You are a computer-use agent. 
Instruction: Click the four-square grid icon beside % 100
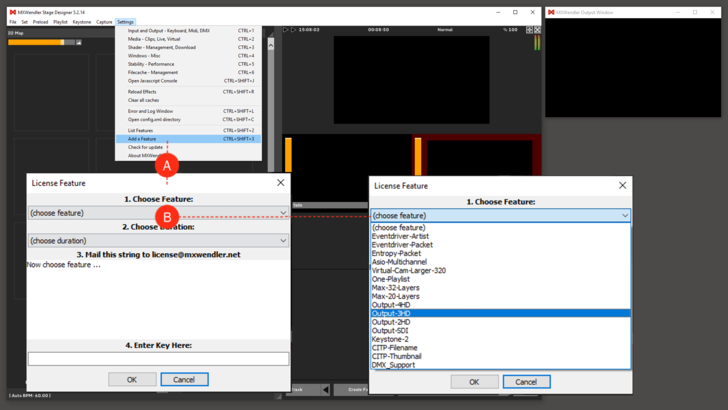pos(529,30)
